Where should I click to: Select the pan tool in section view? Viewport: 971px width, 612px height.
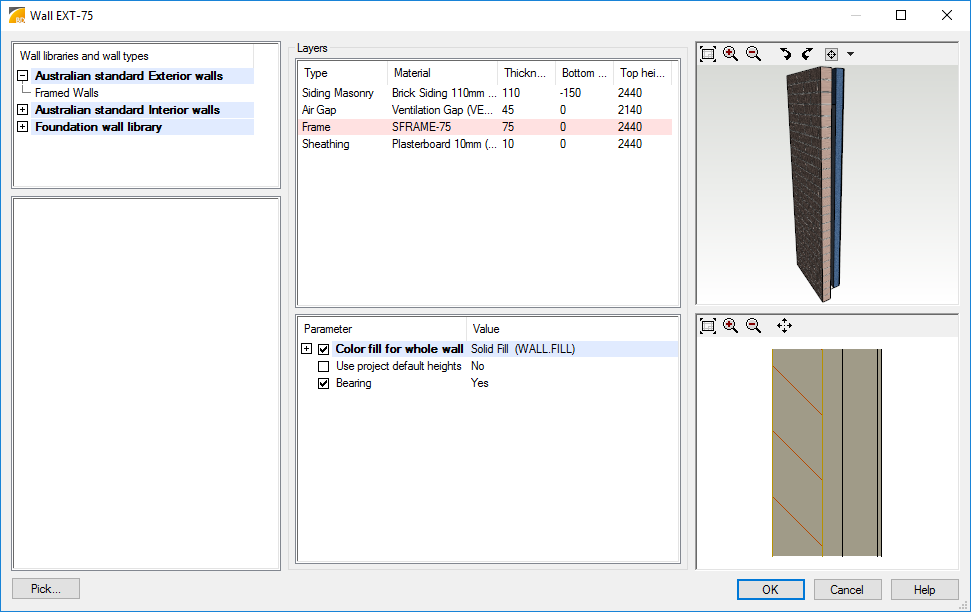(x=784, y=326)
